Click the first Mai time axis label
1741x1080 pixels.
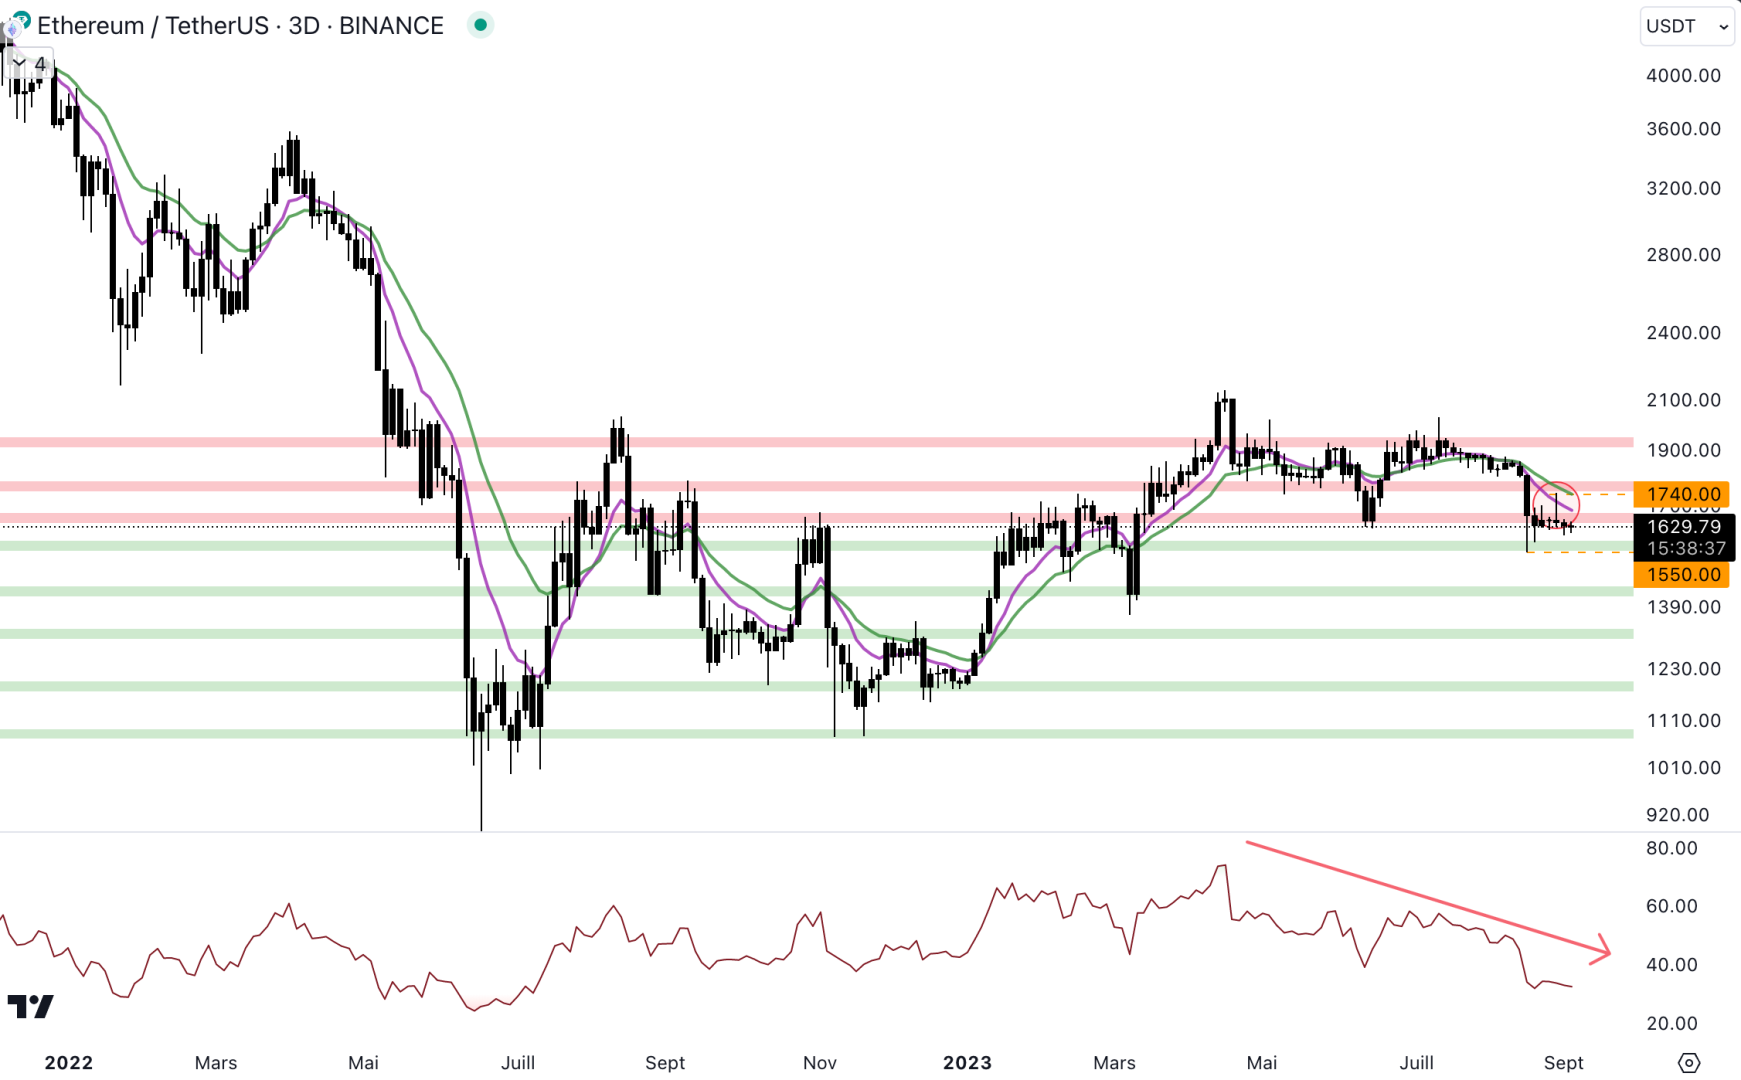[363, 1063]
